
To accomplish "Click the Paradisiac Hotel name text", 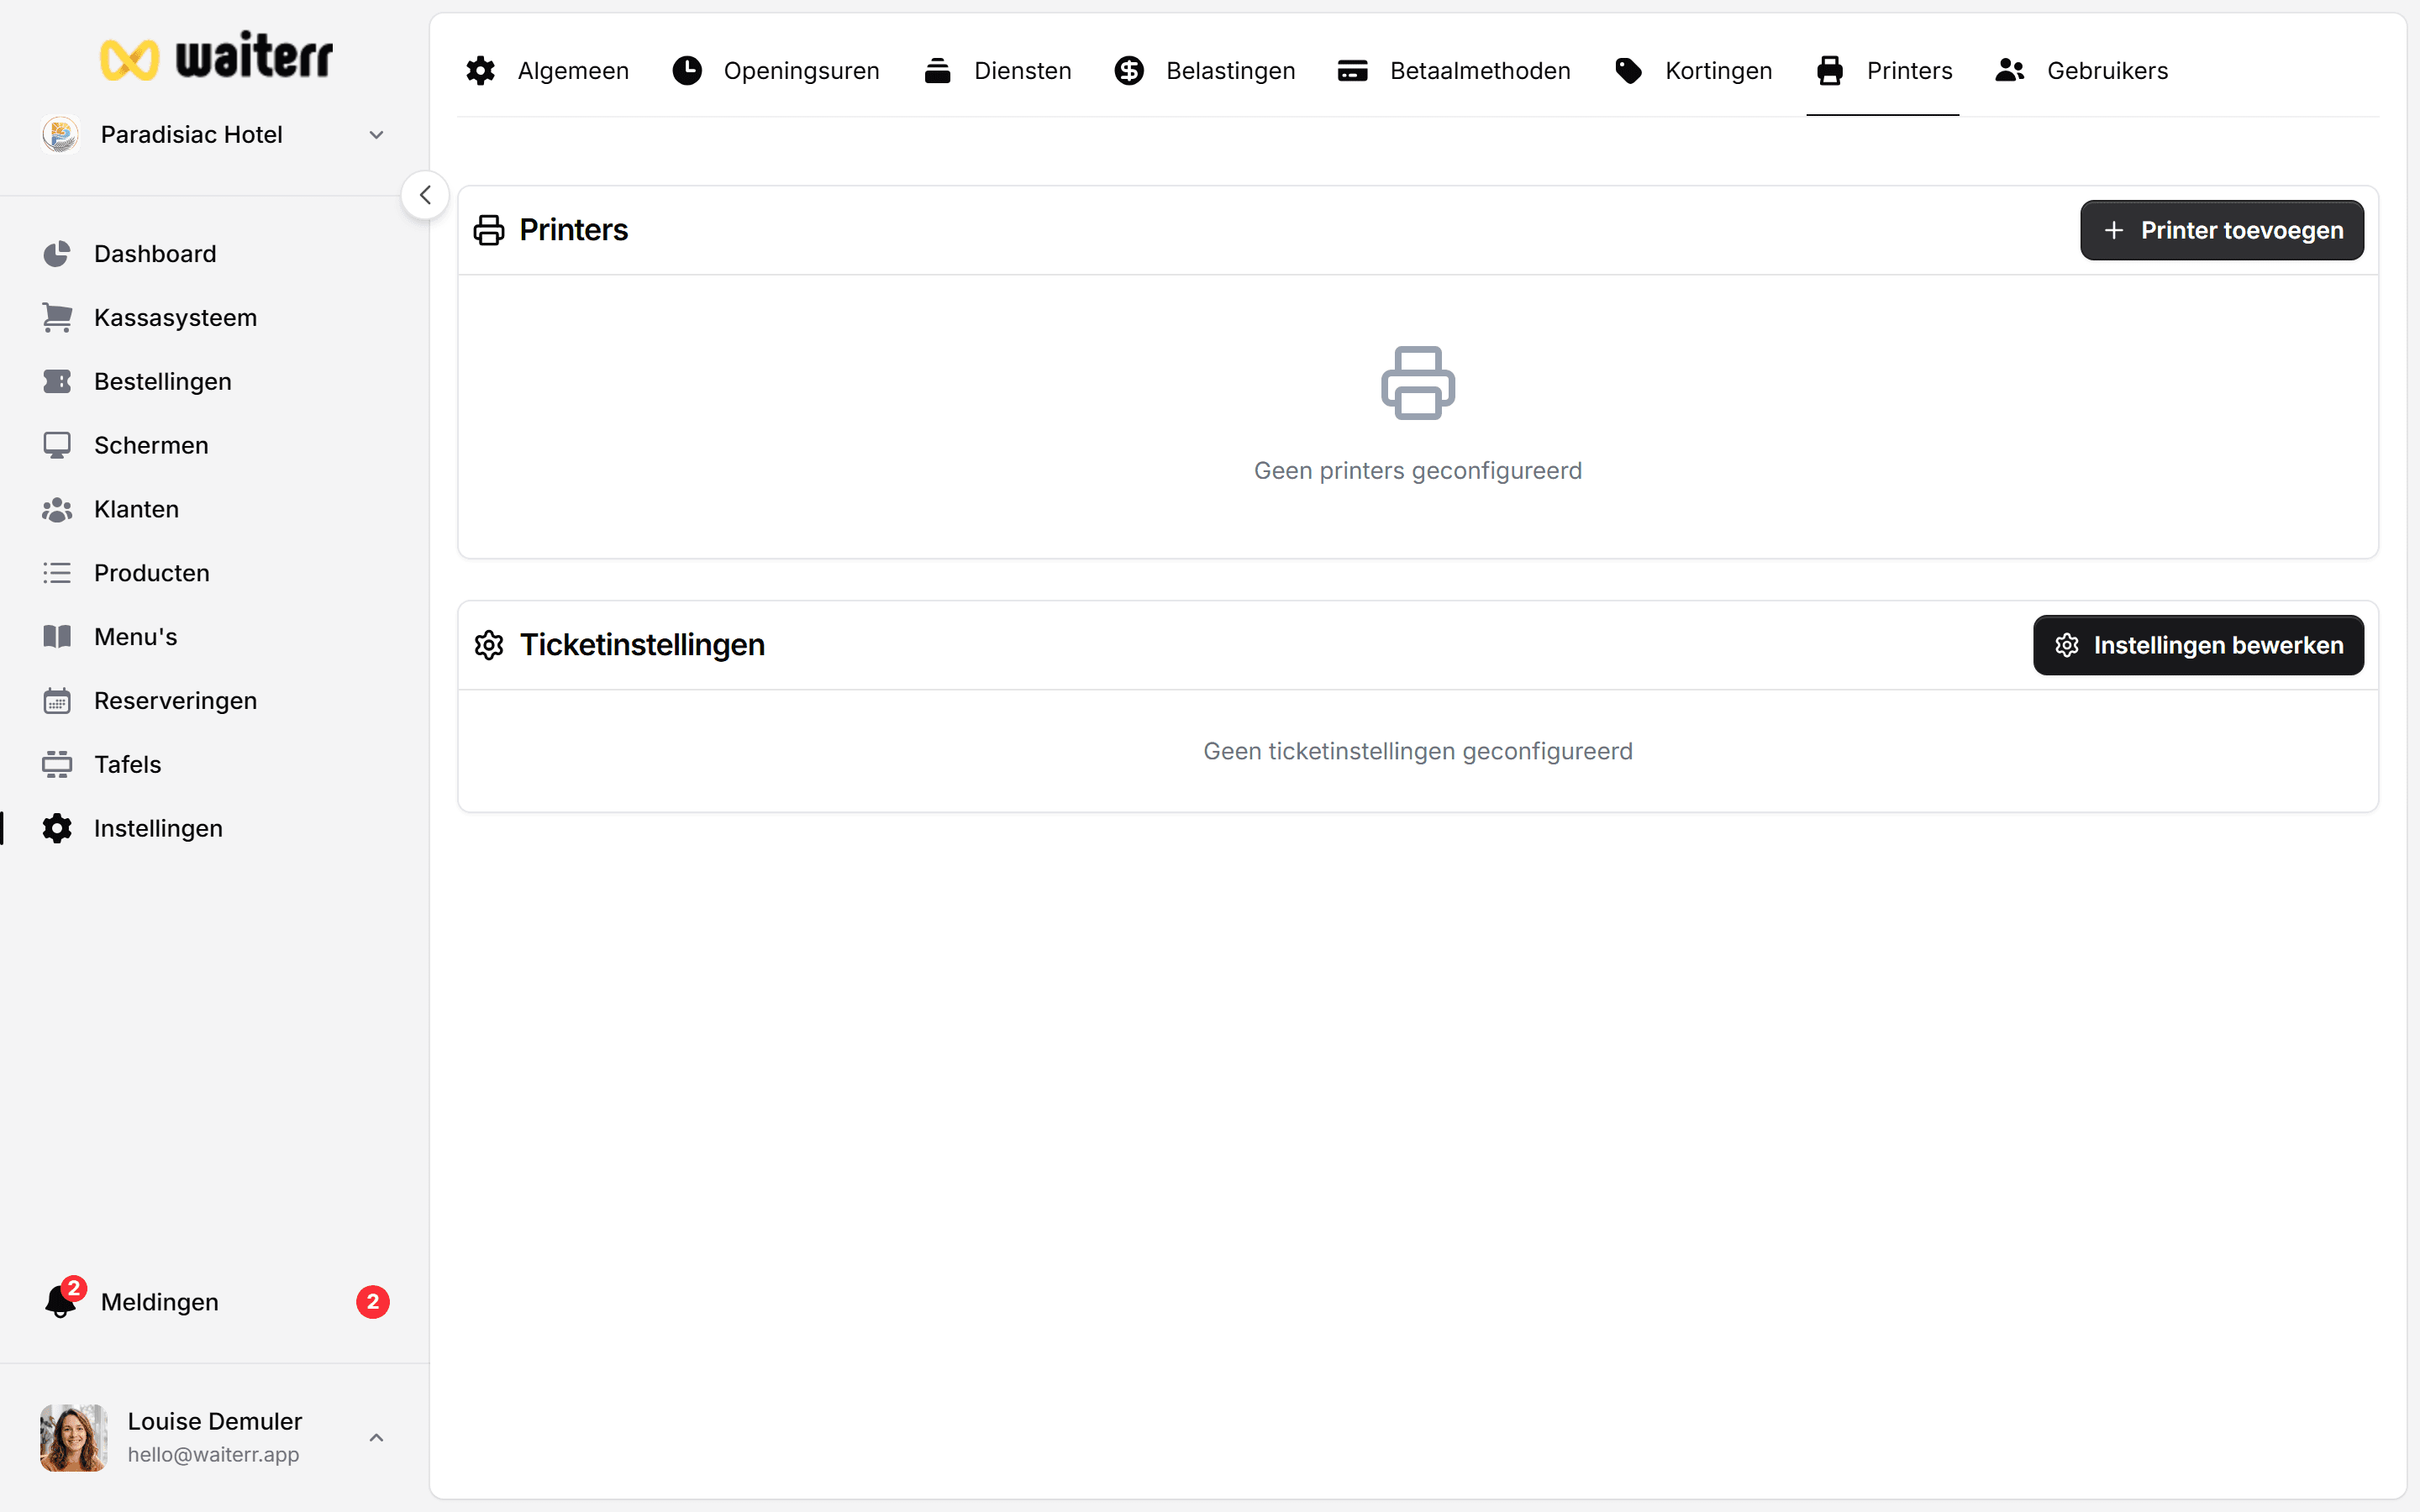I will pos(192,135).
